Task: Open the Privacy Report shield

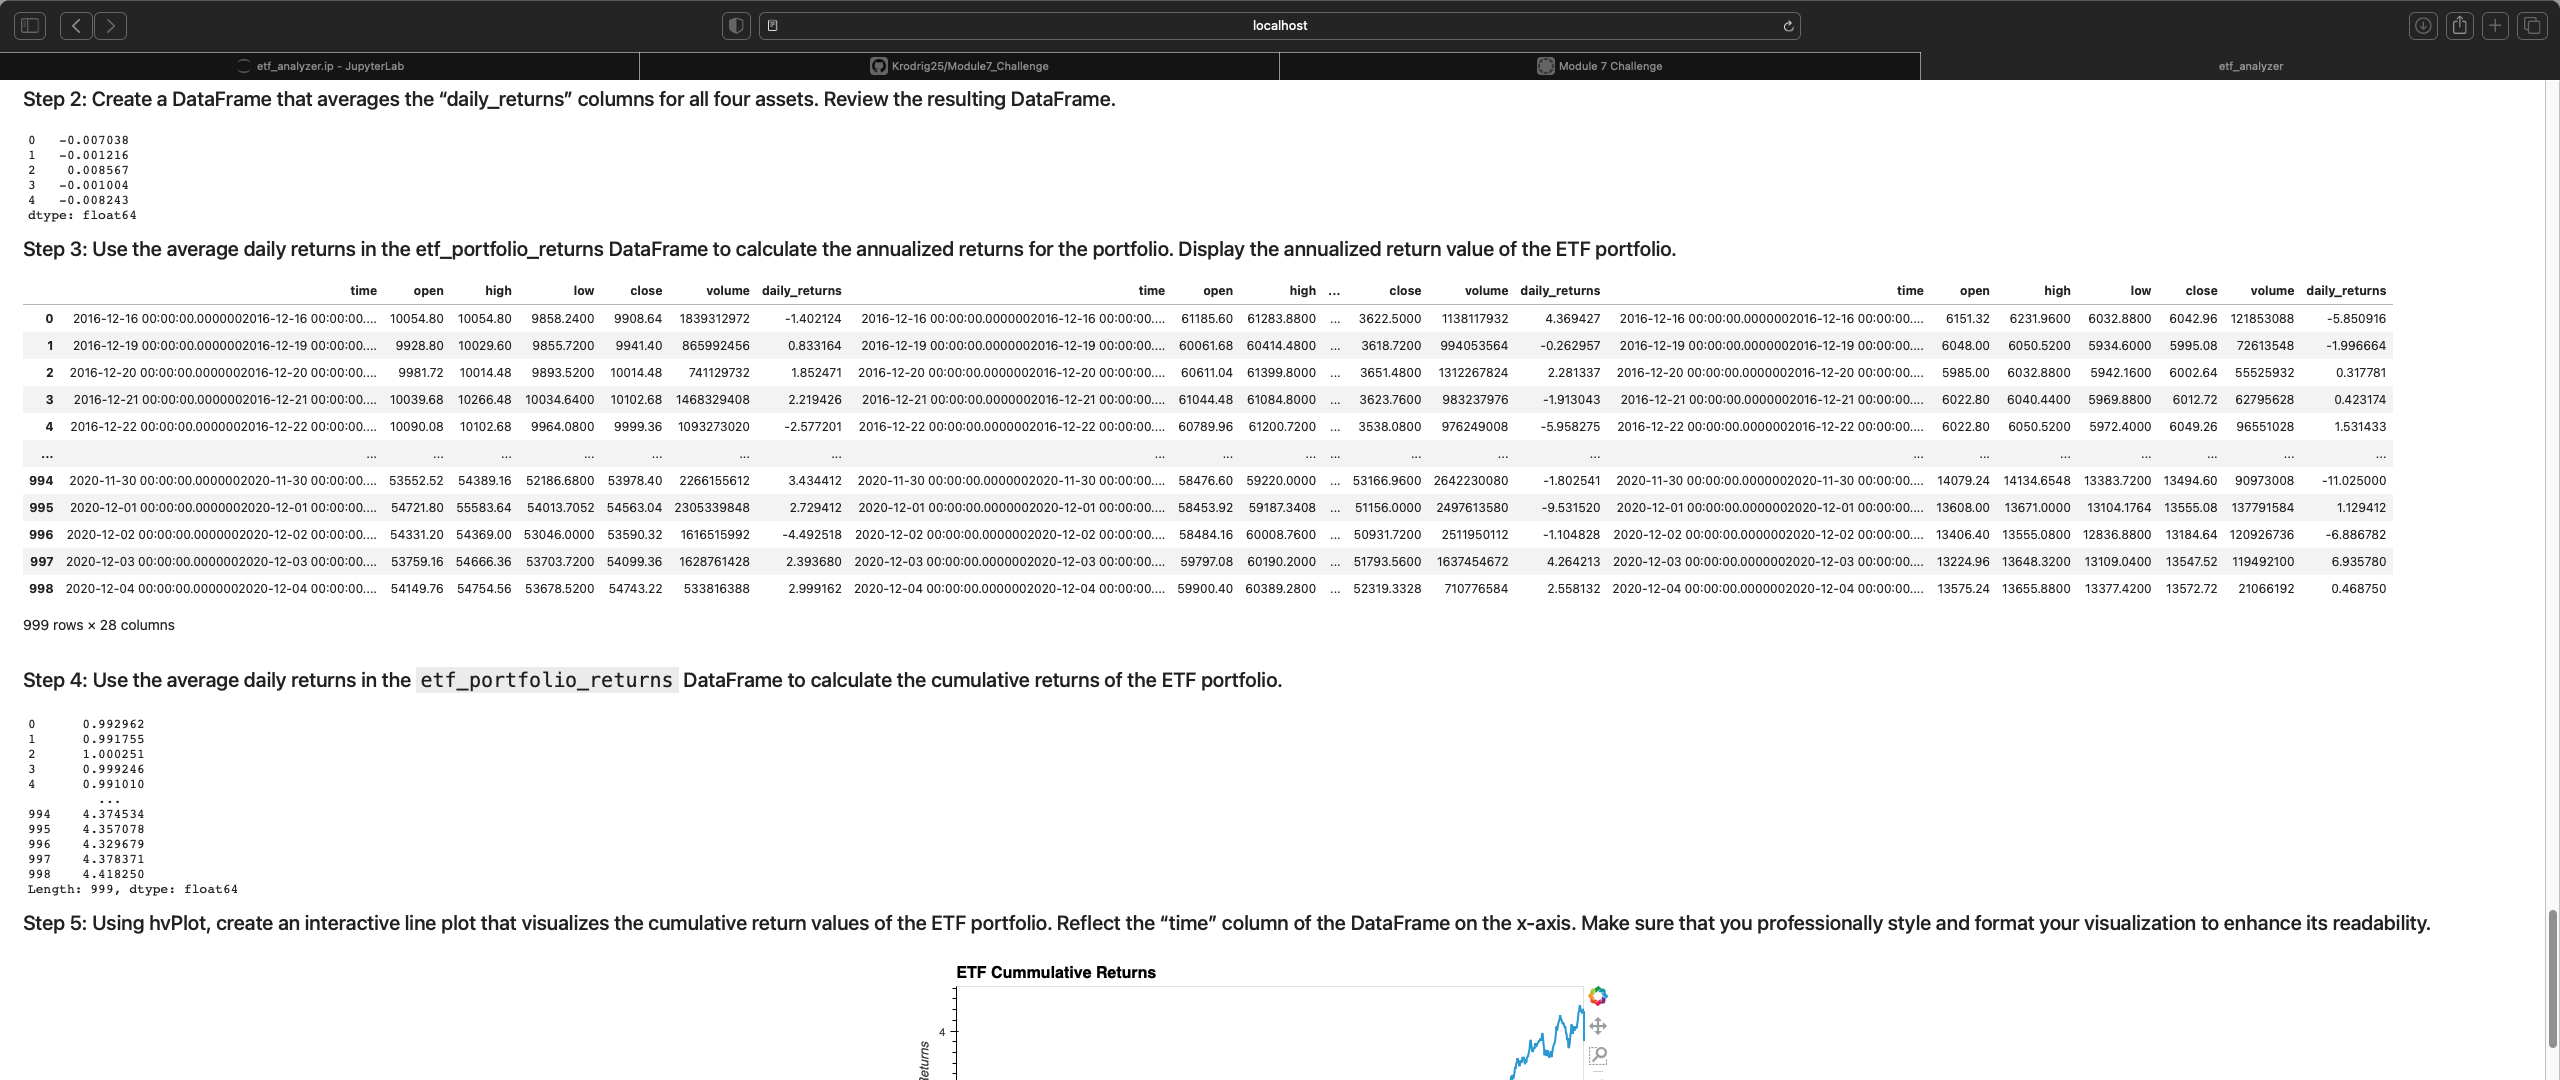Action: (735, 25)
